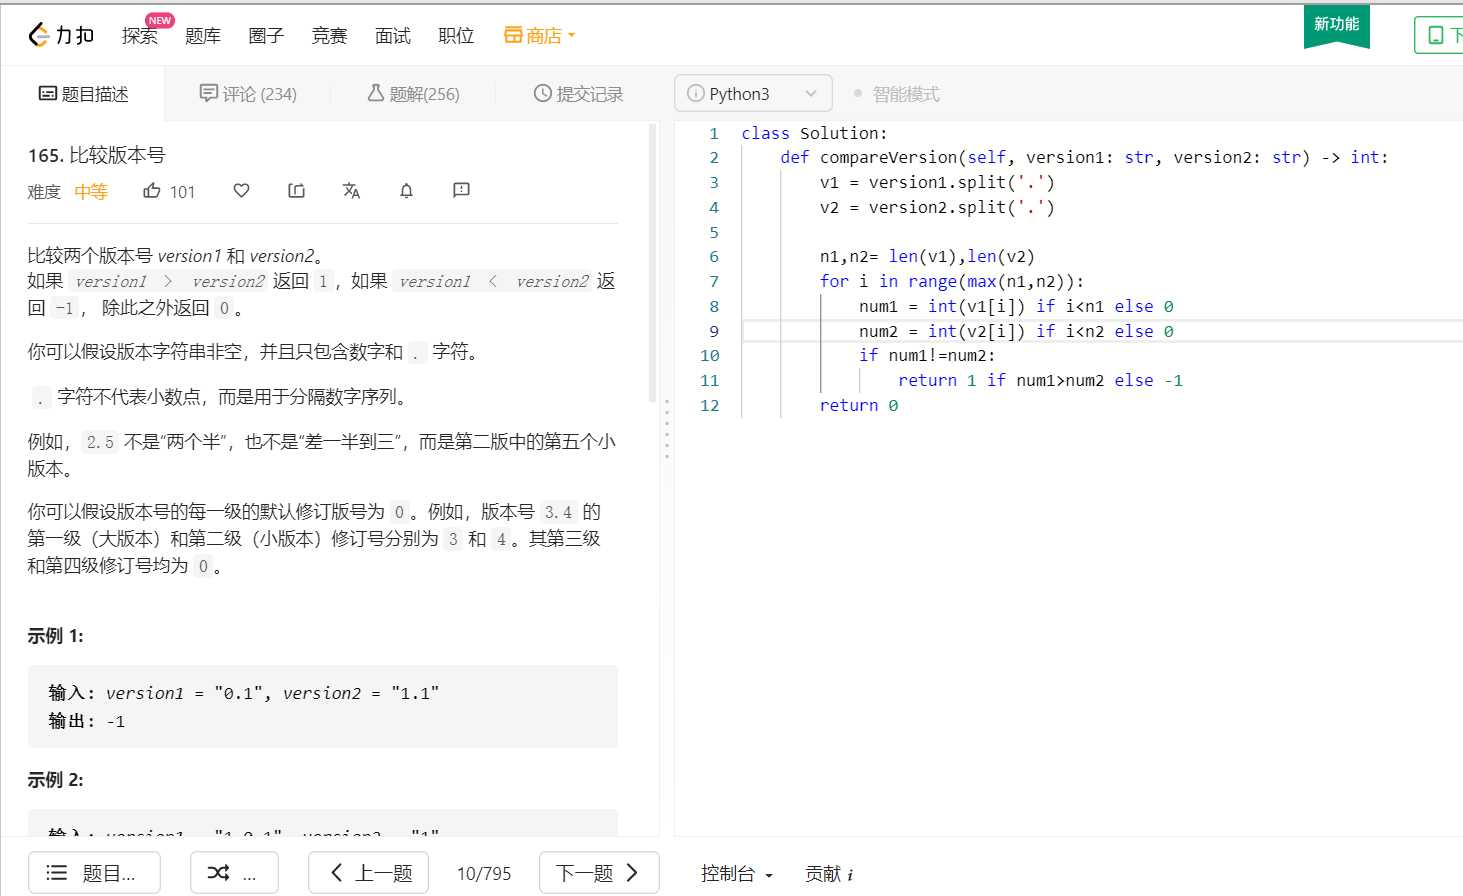Click the shuffle random problem button
1463x896 pixels.
tap(232, 873)
